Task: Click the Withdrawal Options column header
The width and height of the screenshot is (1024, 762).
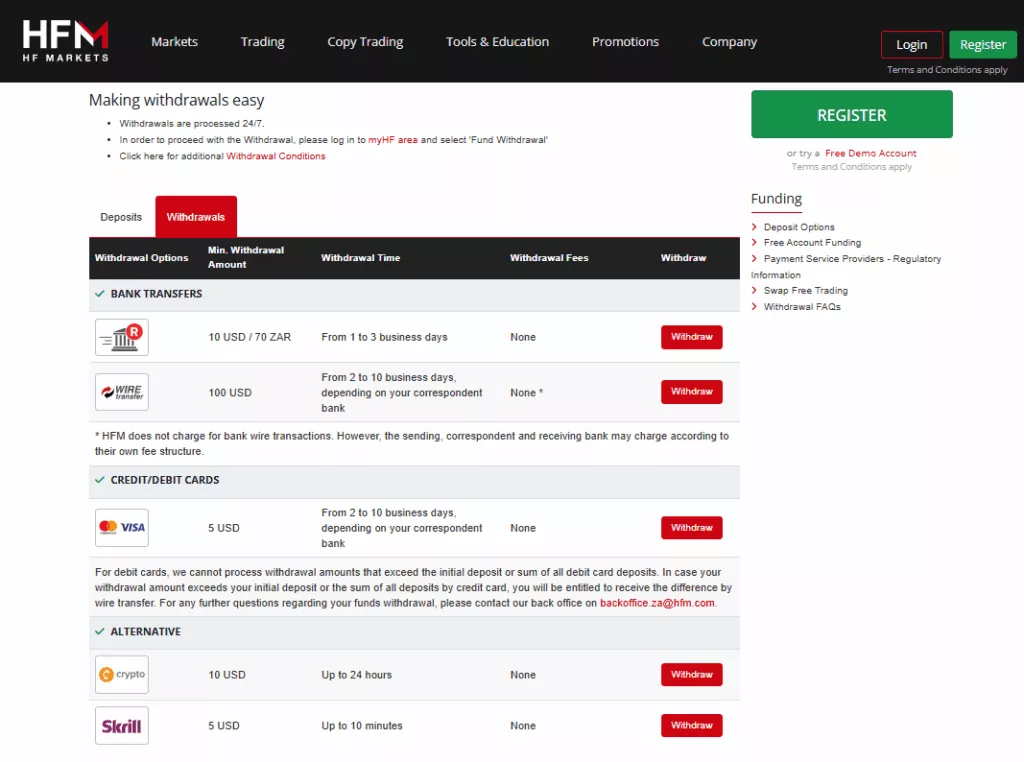Action: (141, 257)
